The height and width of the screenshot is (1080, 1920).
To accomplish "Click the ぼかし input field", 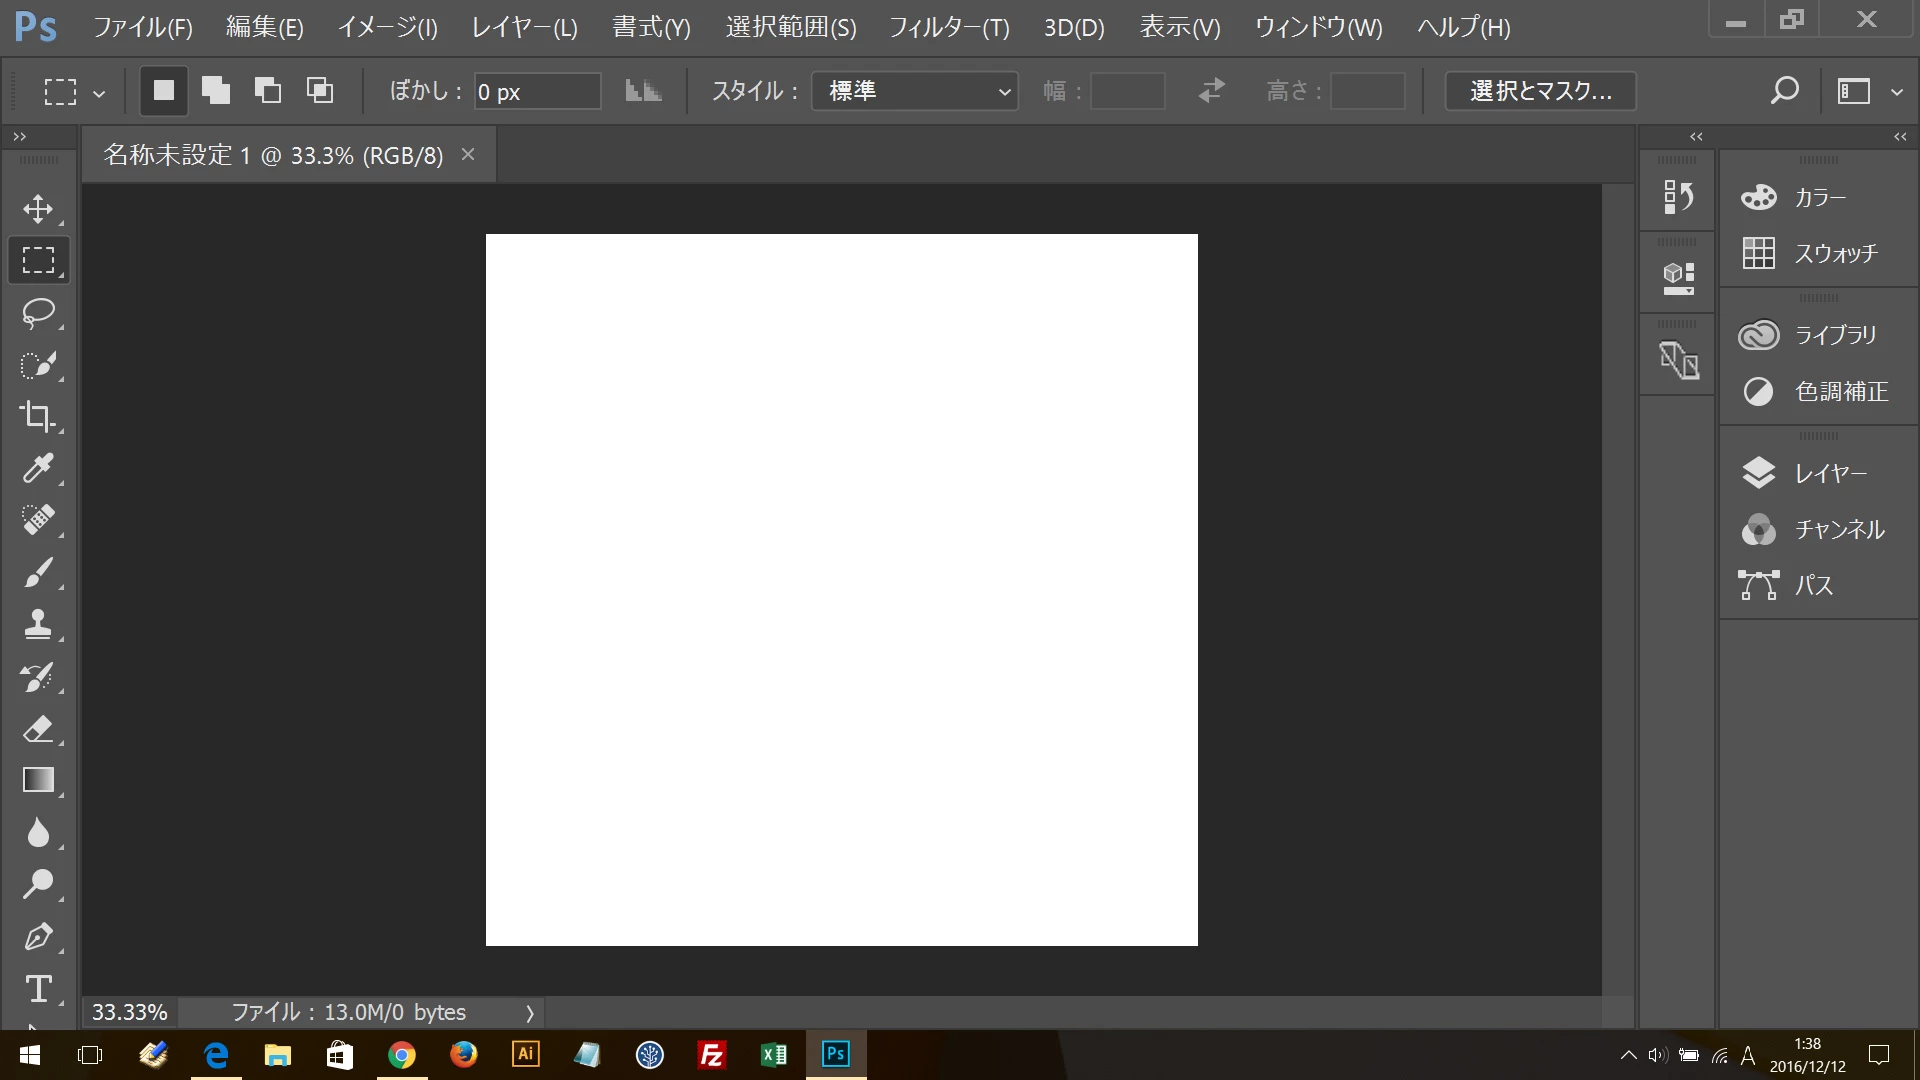I will (537, 91).
